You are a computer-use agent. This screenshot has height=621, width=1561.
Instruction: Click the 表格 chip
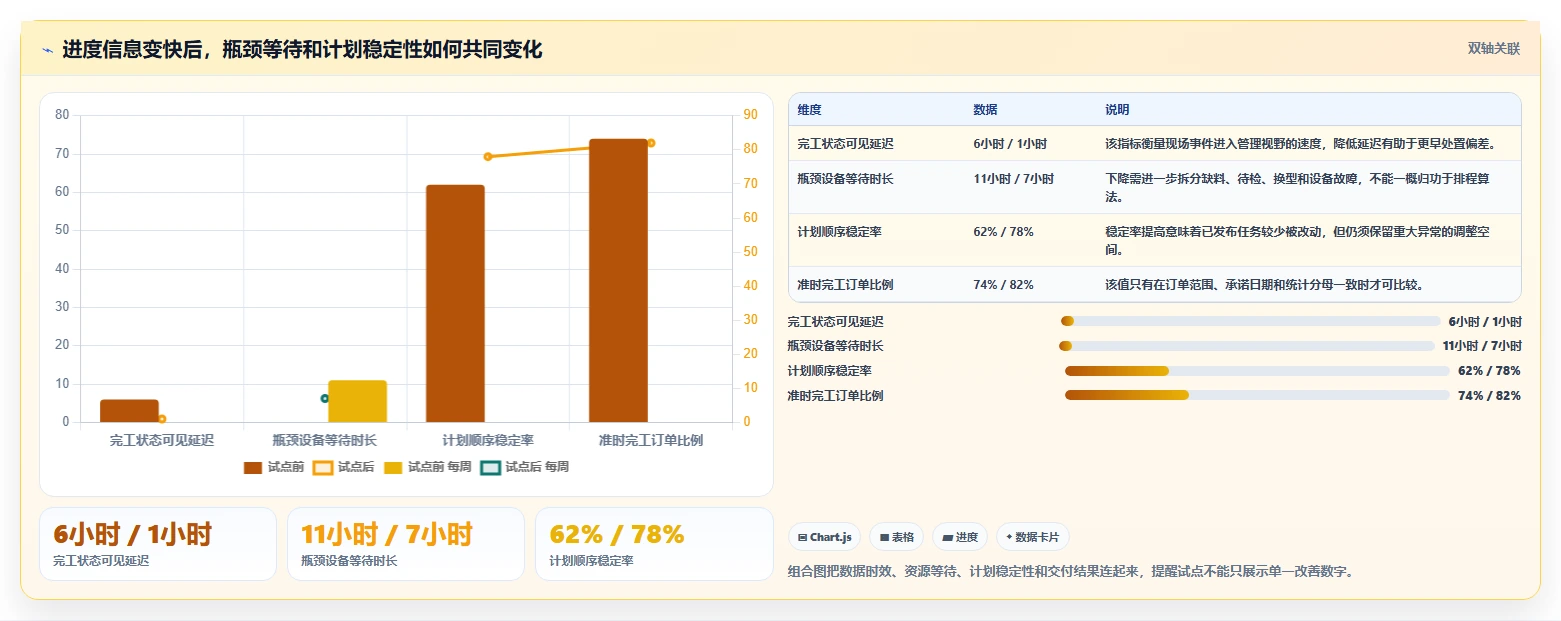click(x=896, y=537)
